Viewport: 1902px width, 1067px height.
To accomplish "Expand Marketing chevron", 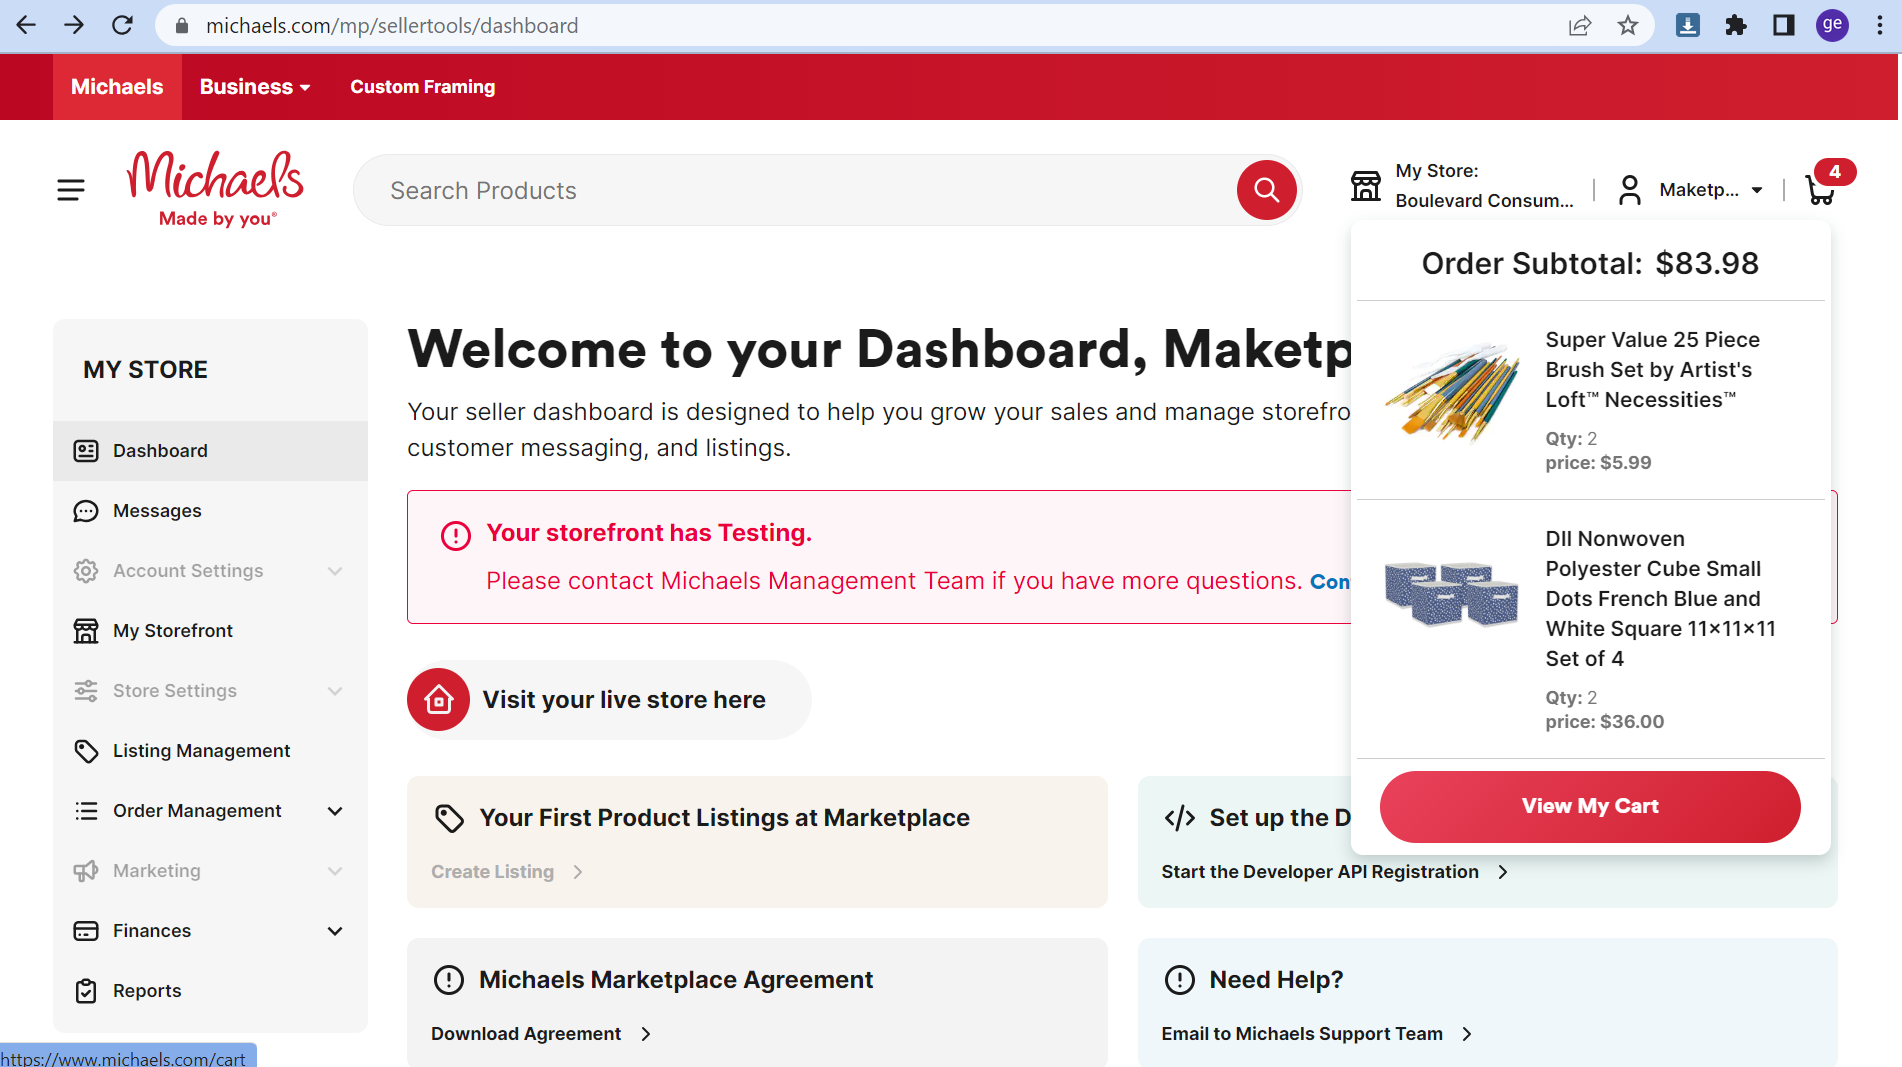I will pyautogui.click(x=335, y=871).
